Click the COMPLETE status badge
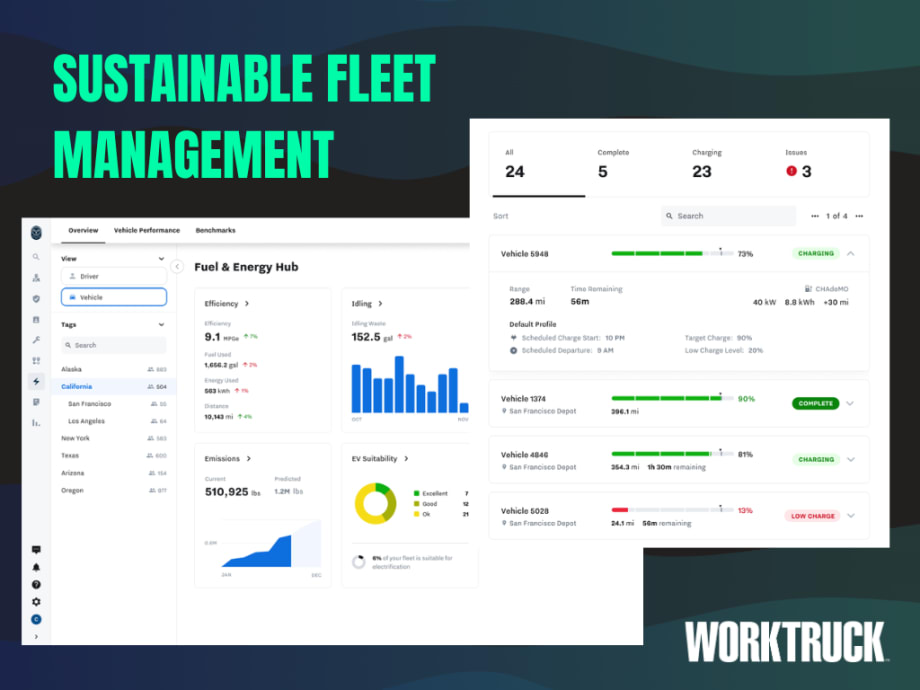The image size is (920, 690). pyautogui.click(x=816, y=403)
